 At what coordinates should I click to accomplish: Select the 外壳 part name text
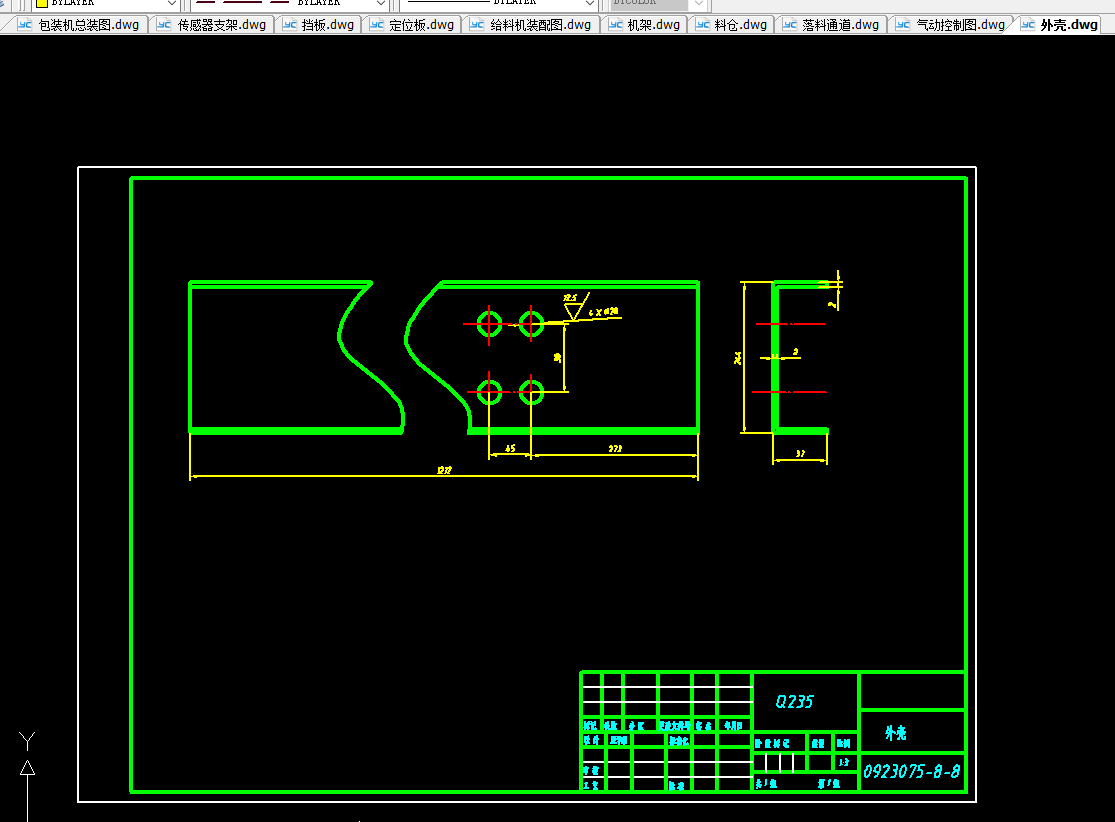[895, 733]
